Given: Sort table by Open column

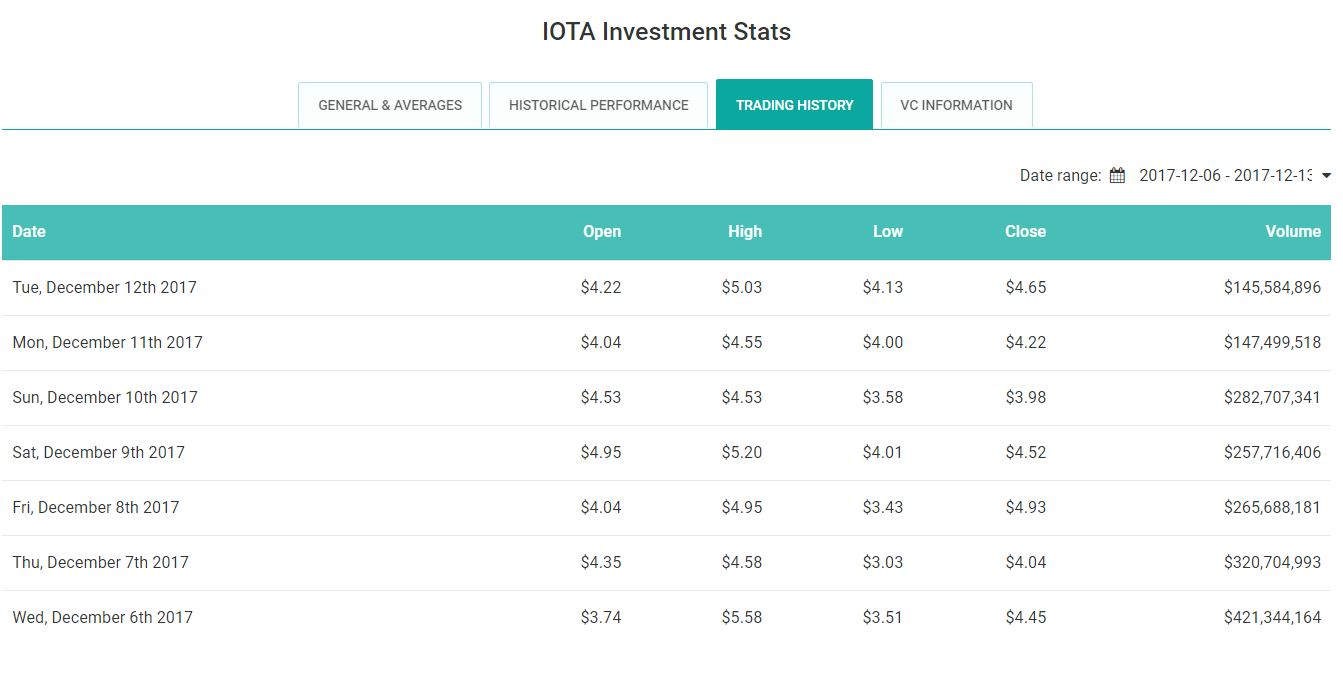Looking at the screenshot, I should coord(601,232).
